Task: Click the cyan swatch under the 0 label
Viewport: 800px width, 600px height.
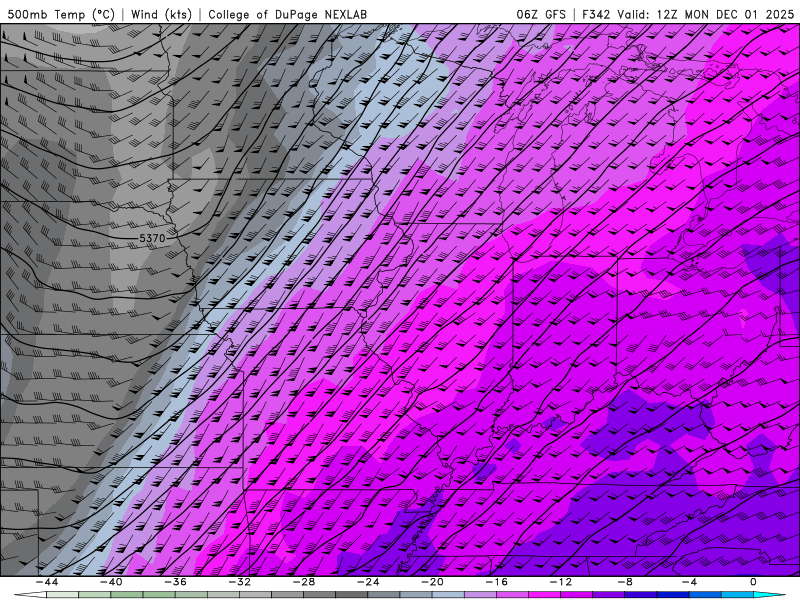Action: (x=762, y=595)
